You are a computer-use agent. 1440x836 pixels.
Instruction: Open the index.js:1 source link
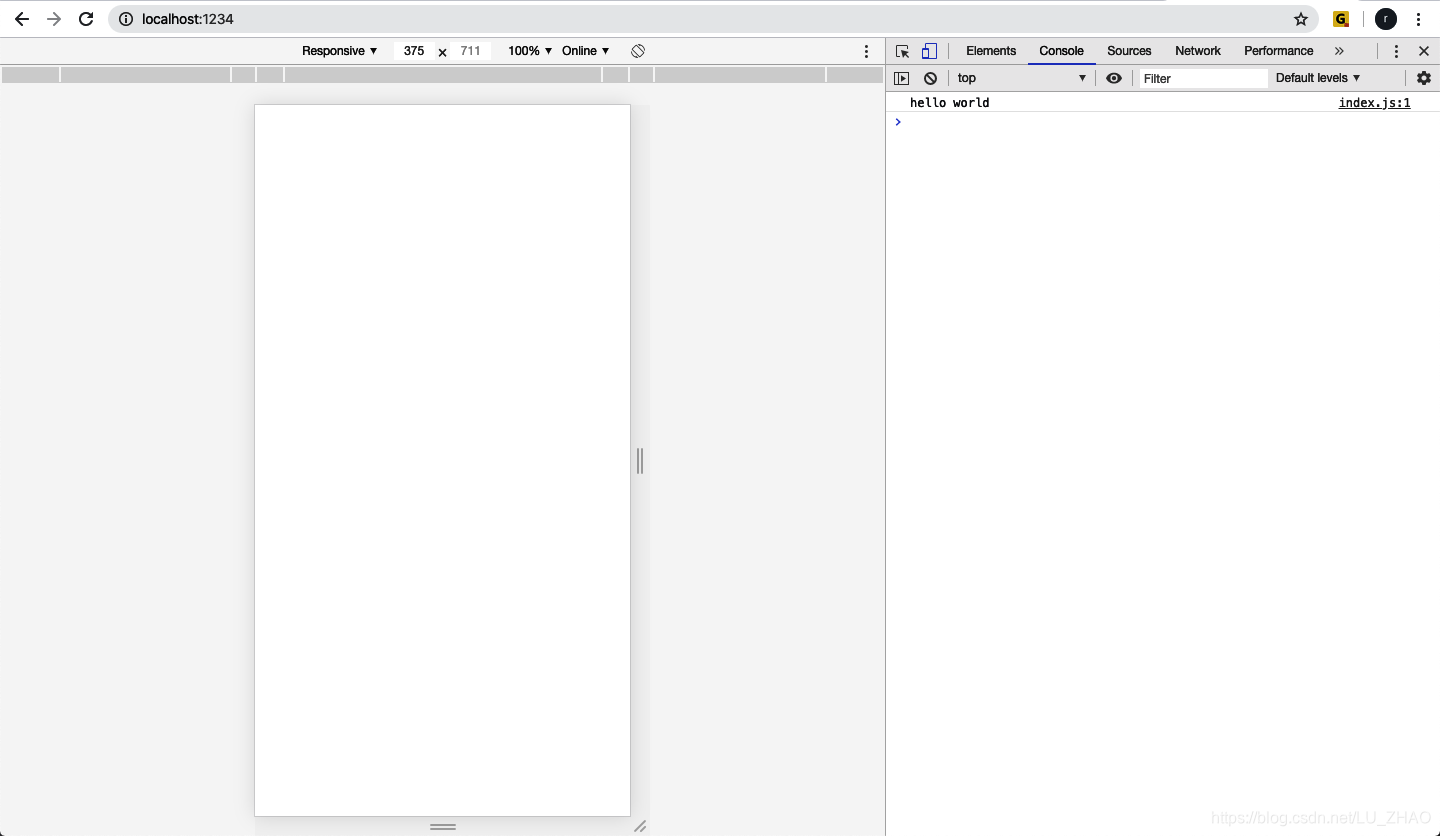pyautogui.click(x=1374, y=103)
